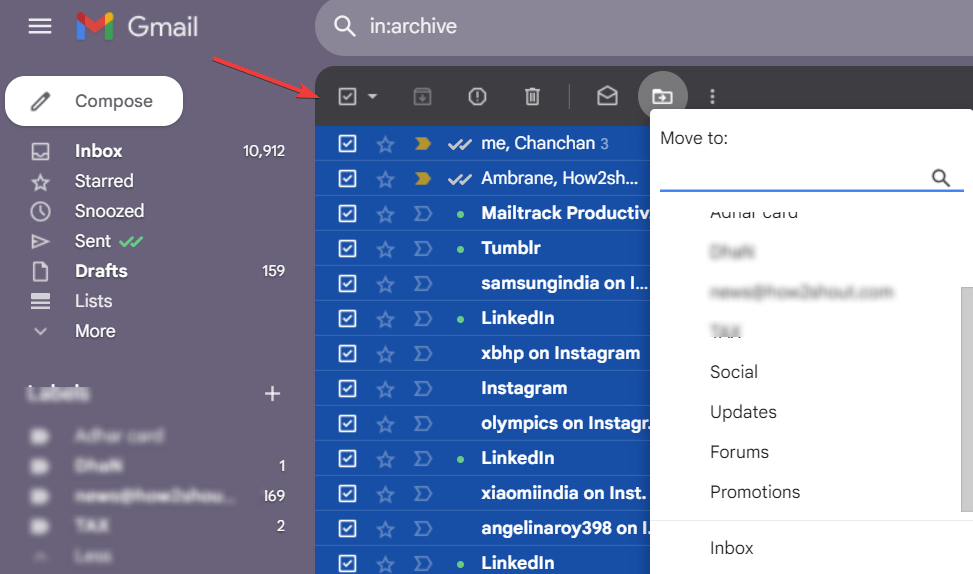Viewport: 973px width, 574px height.
Task: Click the Gmail logo
Action: tap(137, 26)
